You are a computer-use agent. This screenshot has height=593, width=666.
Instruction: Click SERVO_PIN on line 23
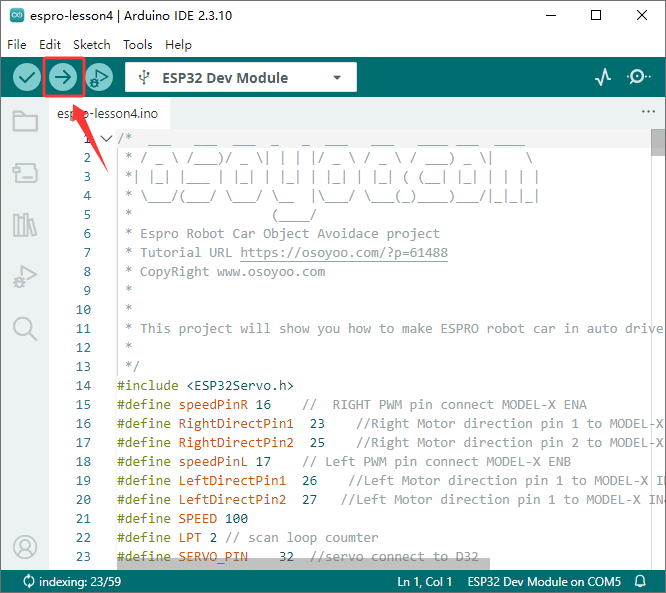(x=213, y=556)
